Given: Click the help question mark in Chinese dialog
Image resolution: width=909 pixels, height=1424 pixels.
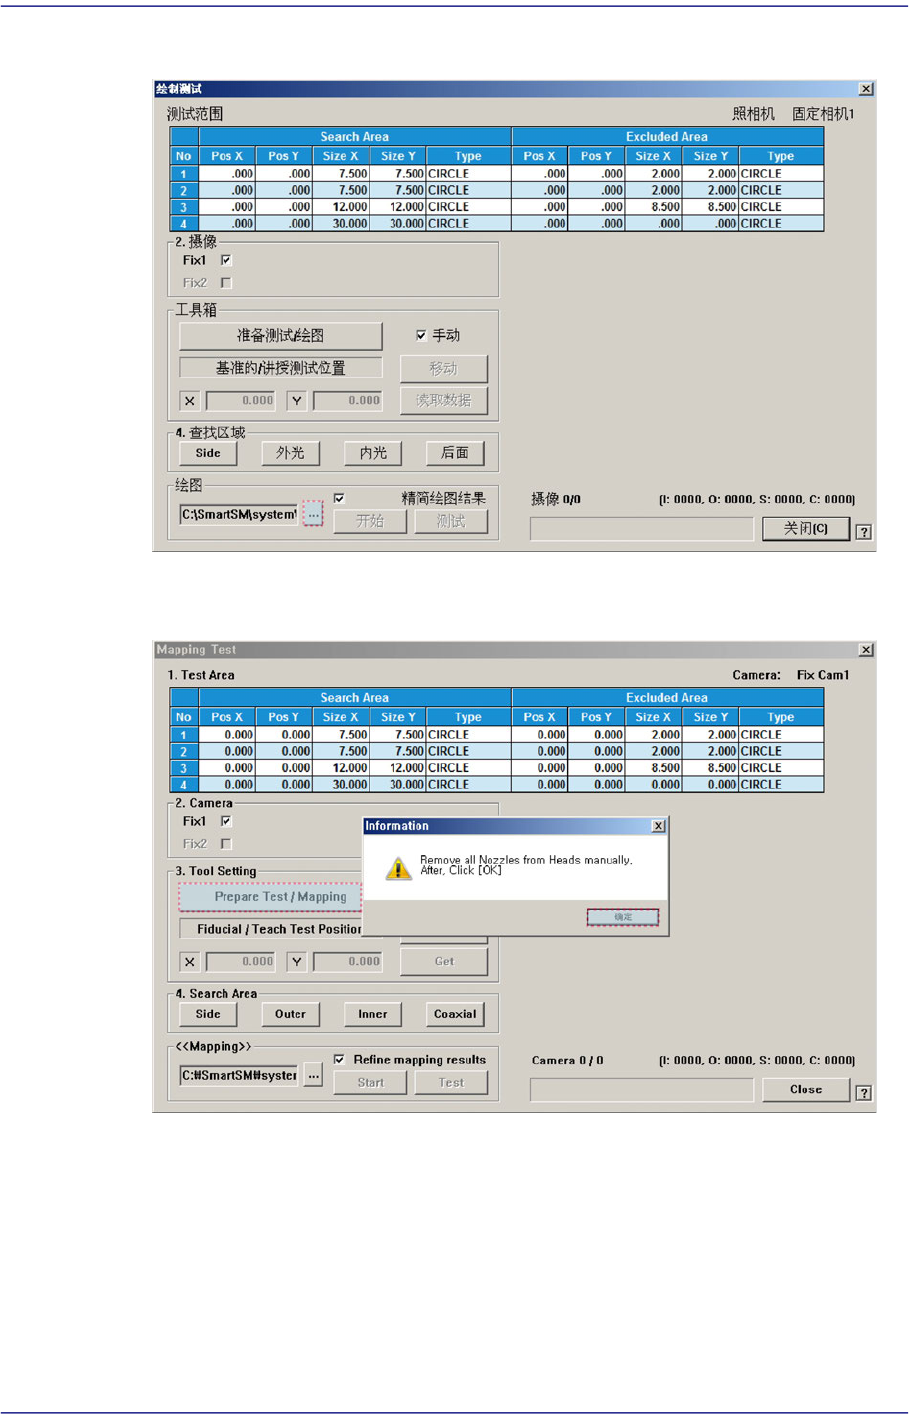Looking at the screenshot, I should coord(864,532).
